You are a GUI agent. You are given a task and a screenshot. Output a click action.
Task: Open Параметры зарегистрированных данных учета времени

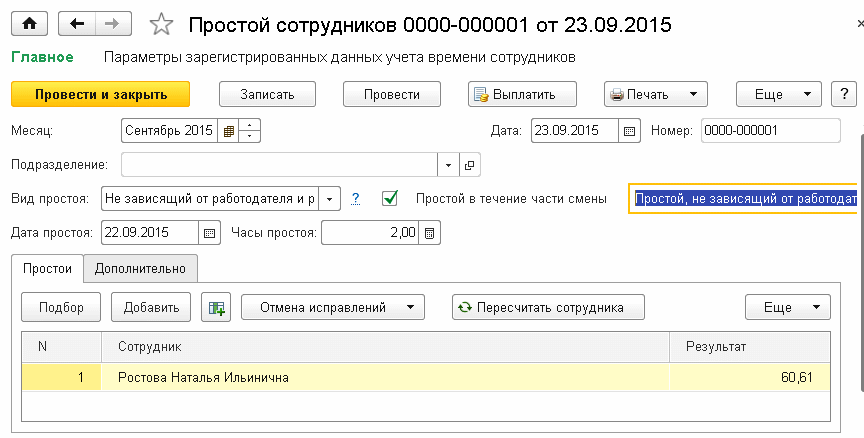(340, 57)
